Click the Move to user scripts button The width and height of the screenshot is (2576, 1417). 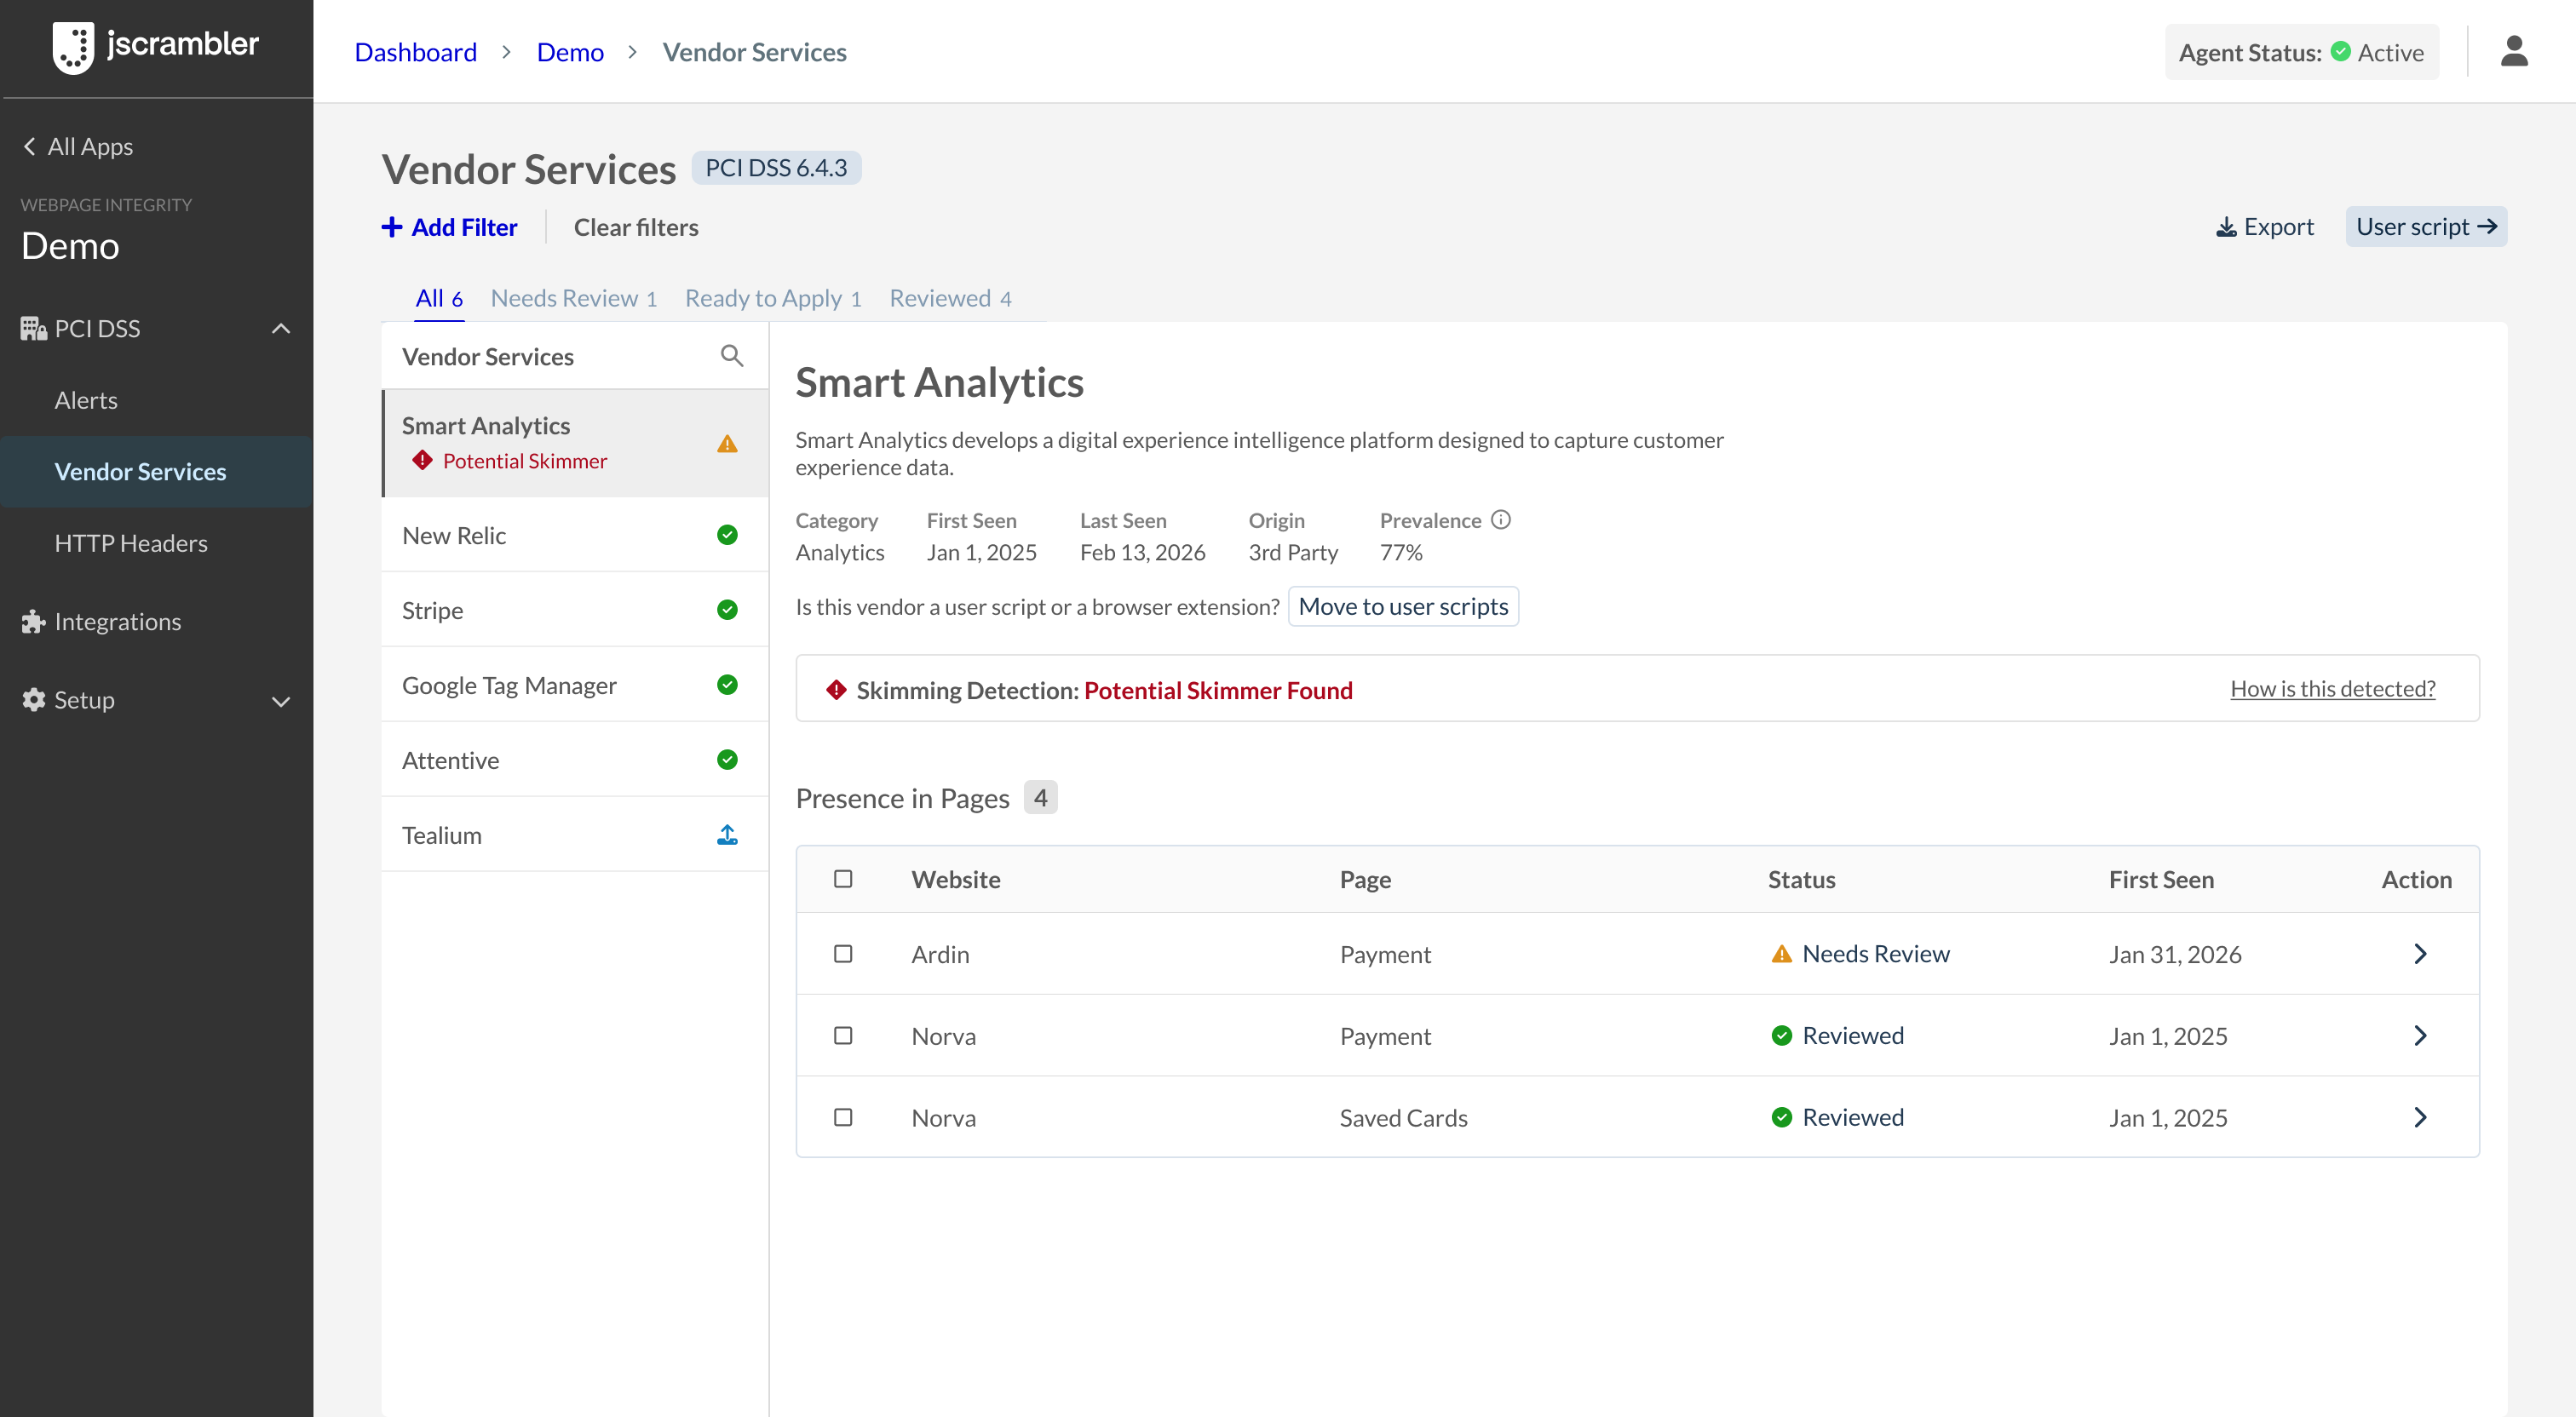[x=1404, y=606]
